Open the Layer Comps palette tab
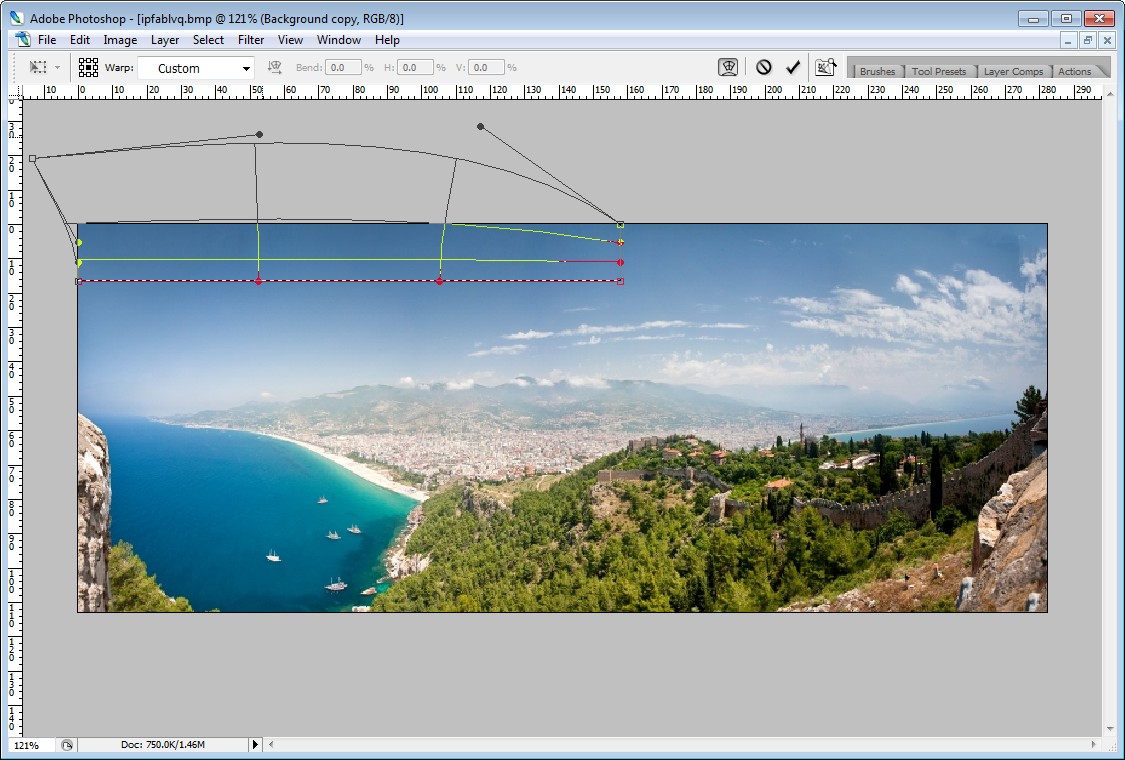Image resolution: width=1125 pixels, height=760 pixels. click(1012, 71)
